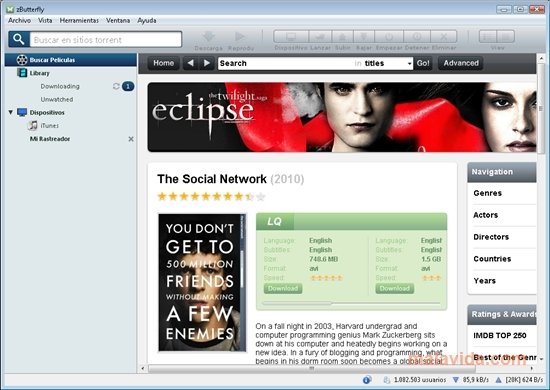Click the Descarga toolbar icon
The image size is (550, 390).
click(208, 37)
